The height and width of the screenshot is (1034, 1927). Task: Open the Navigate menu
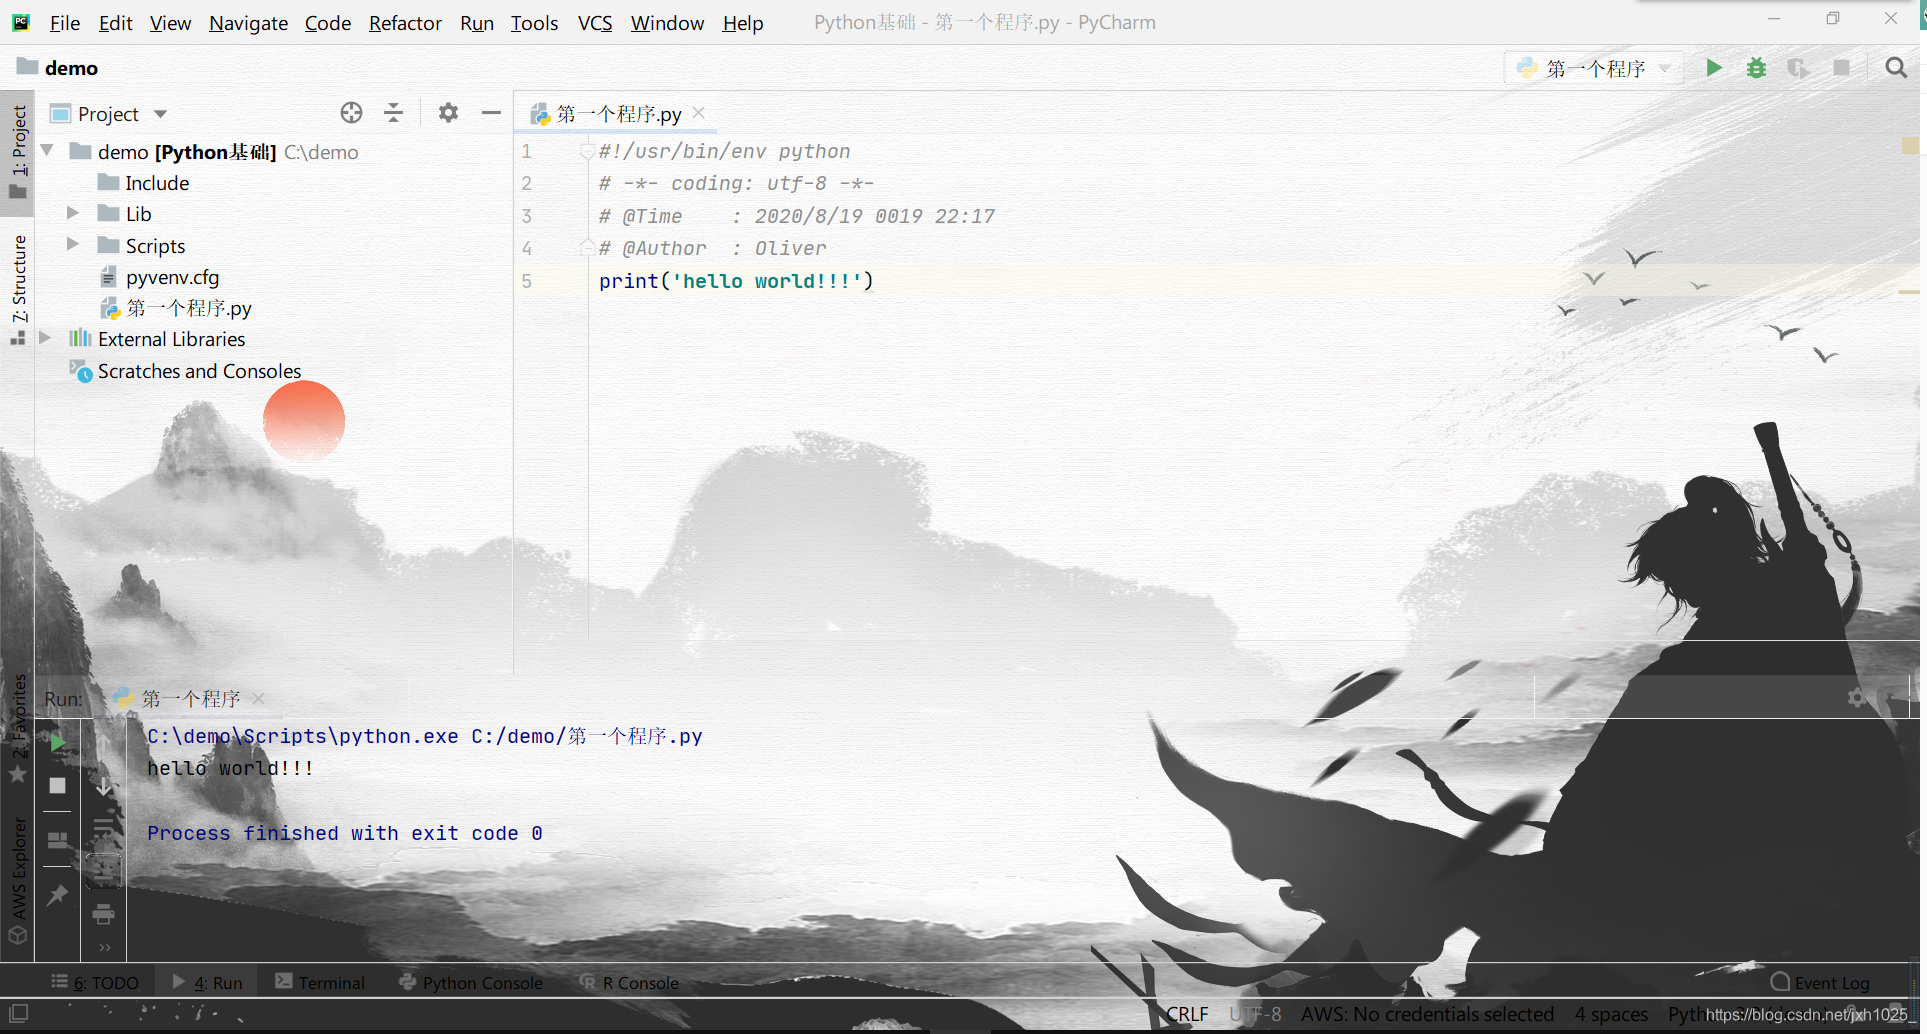(248, 23)
